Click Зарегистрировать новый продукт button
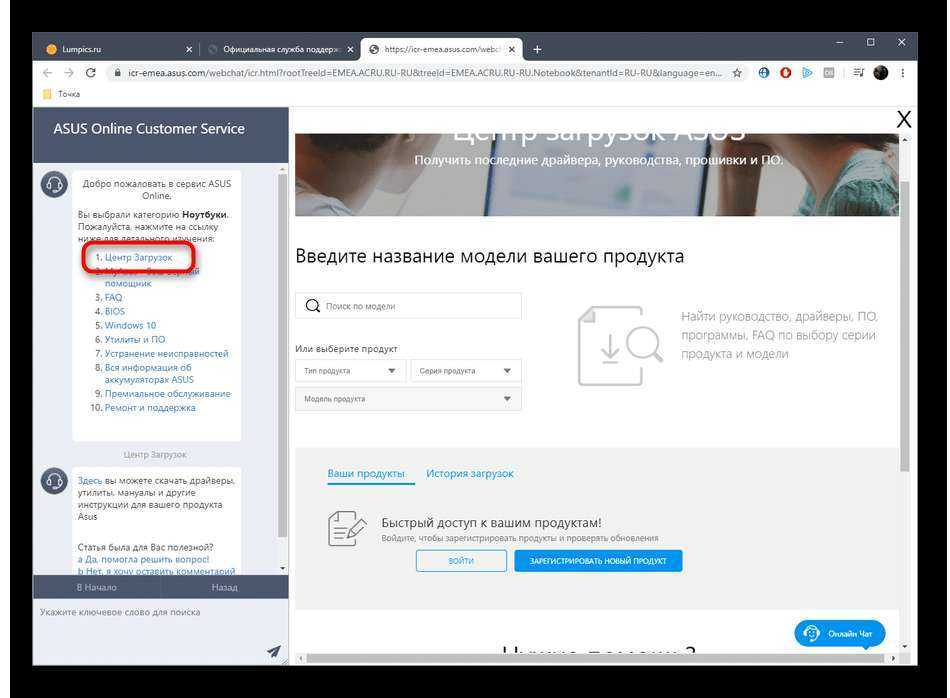 [598, 561]
